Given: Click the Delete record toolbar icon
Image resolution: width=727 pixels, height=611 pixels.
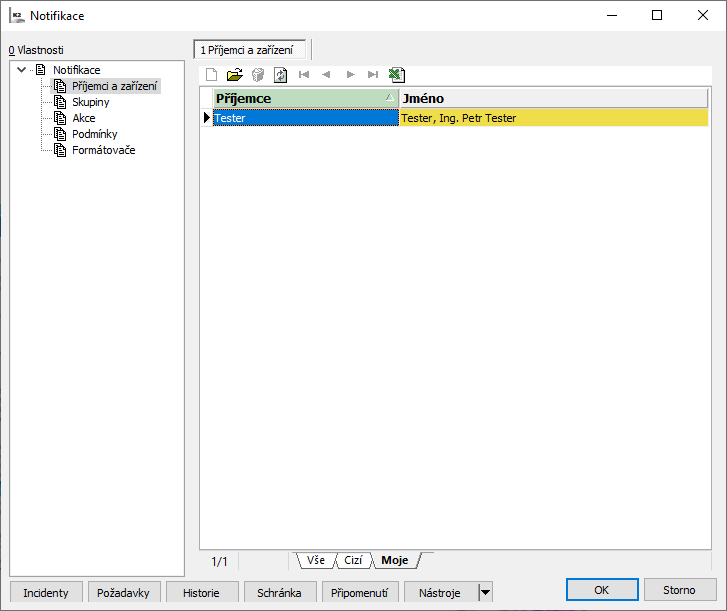Looking at the screenshot, I should [258, 75].
